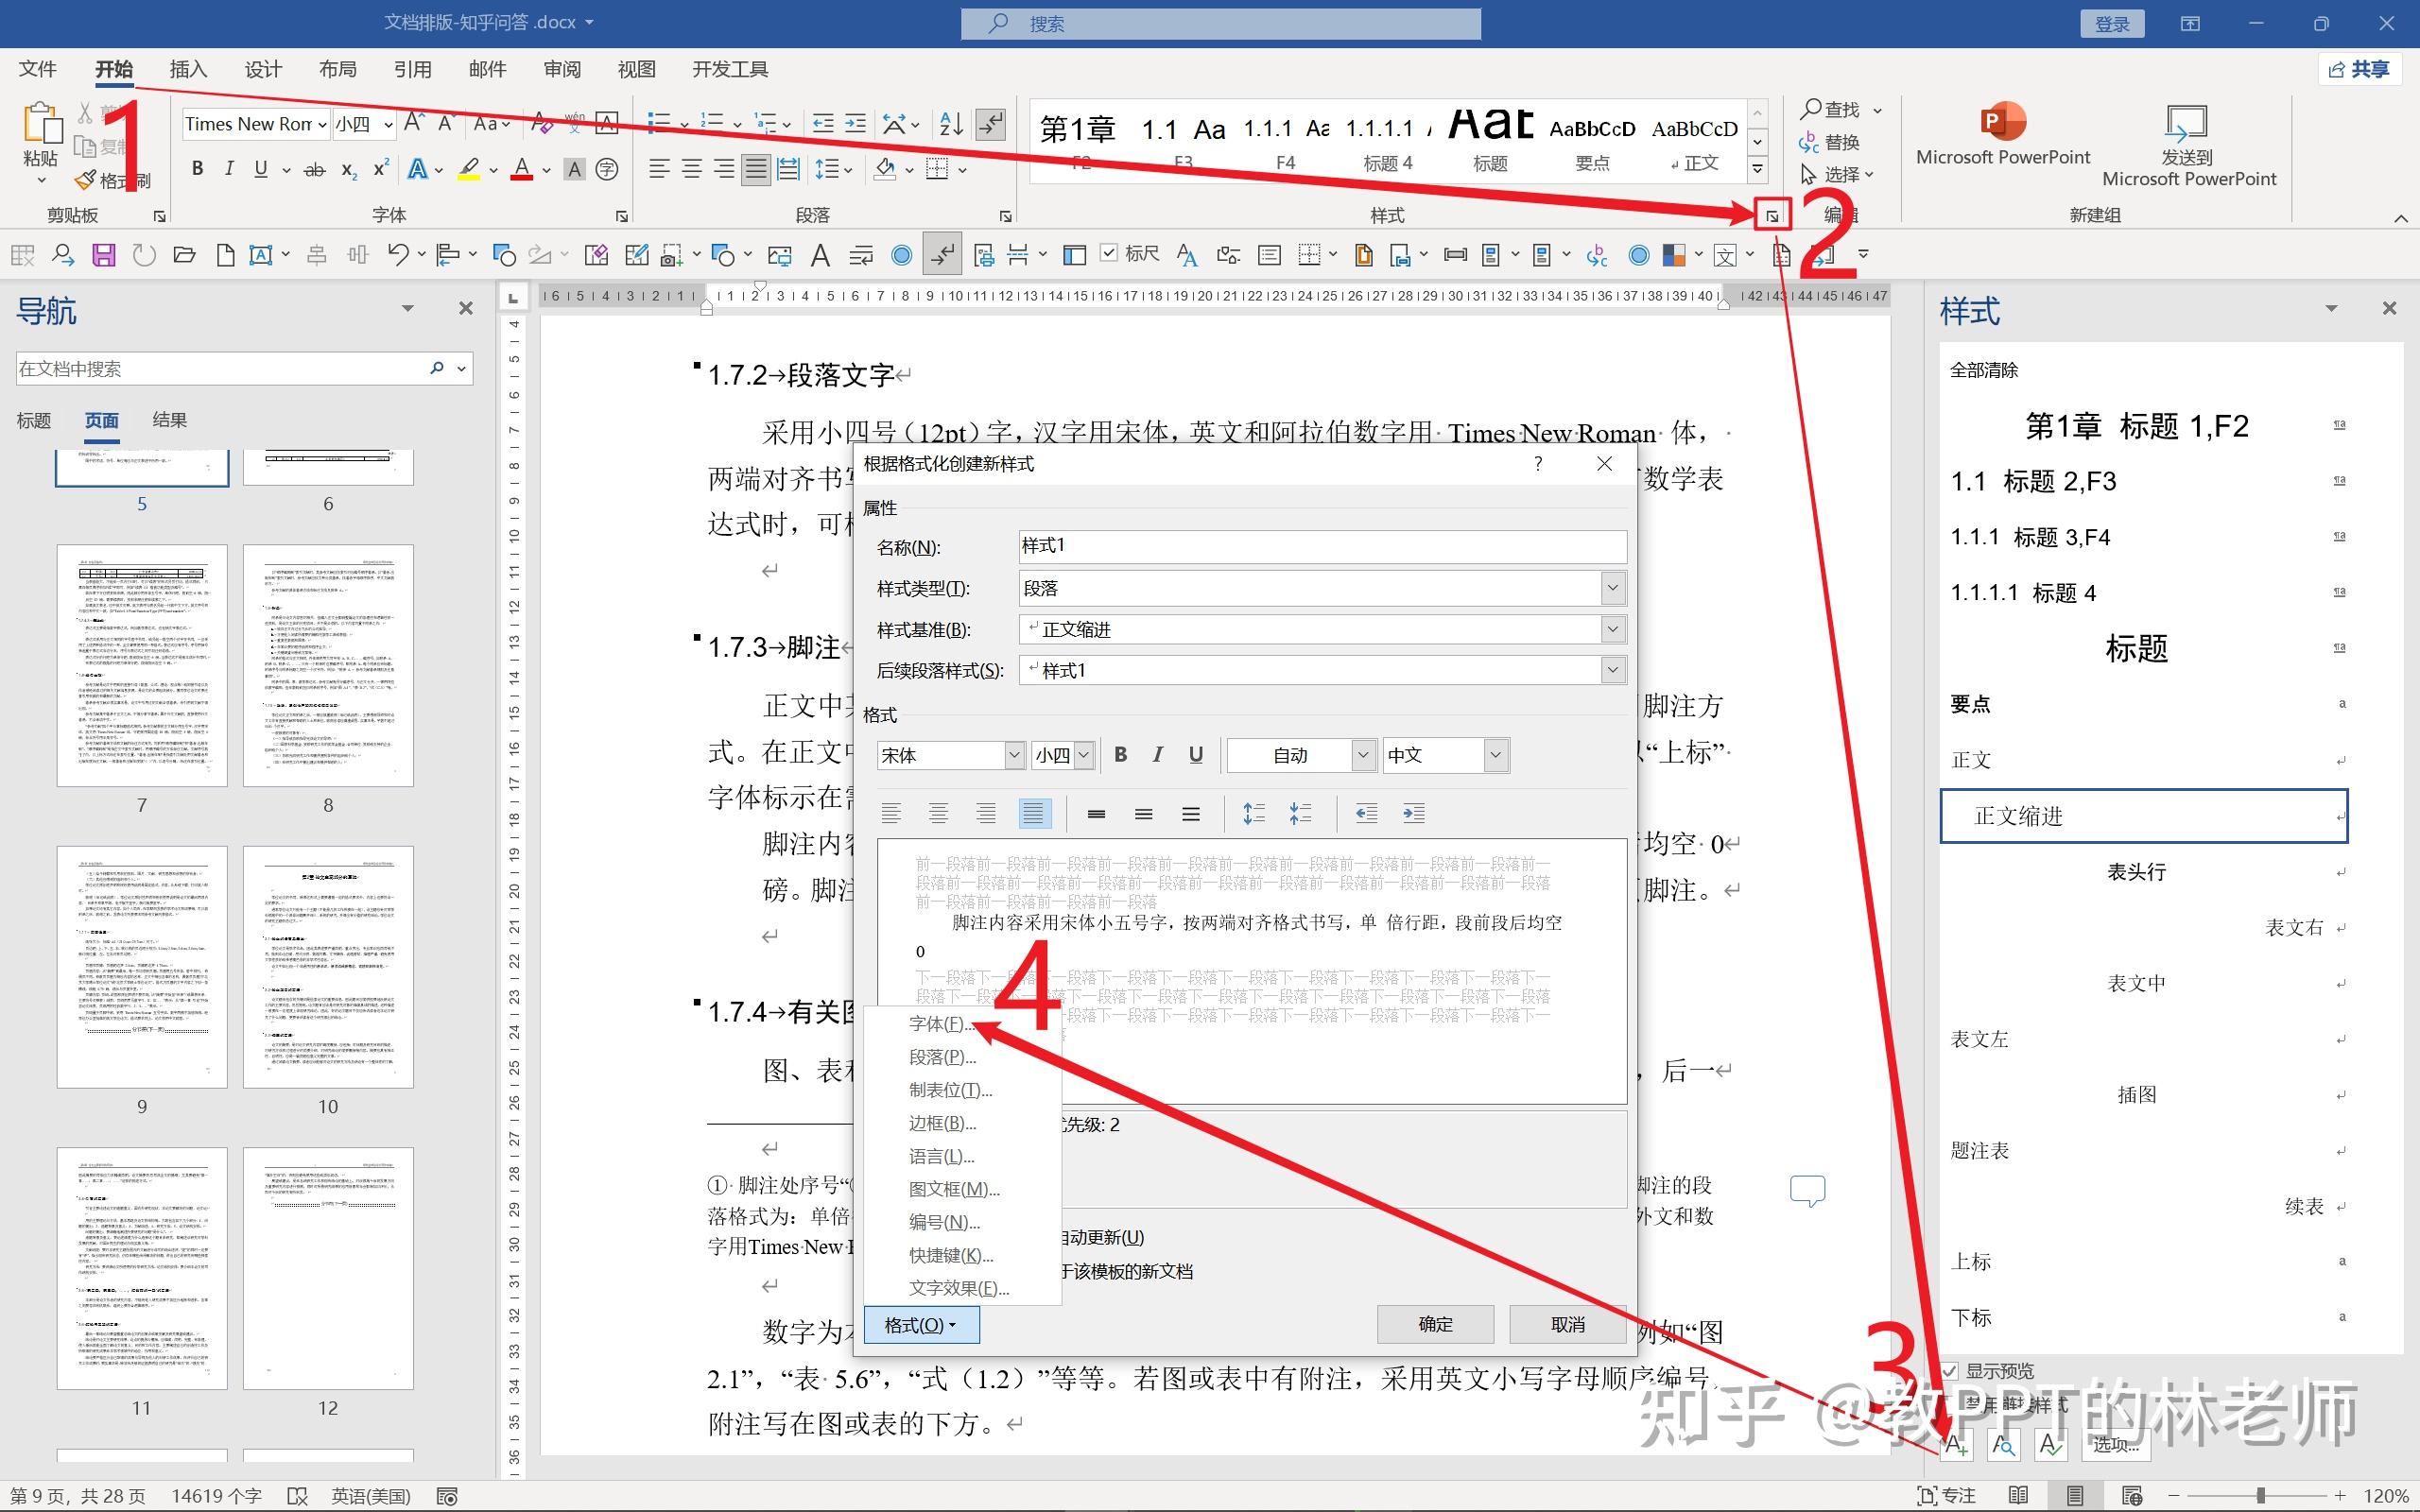This screenshot has height=1512, width=2420.
Task: Open the 宋体 font dropdown in dialog
Action: pyautogui.click(x=1014, y=755)
